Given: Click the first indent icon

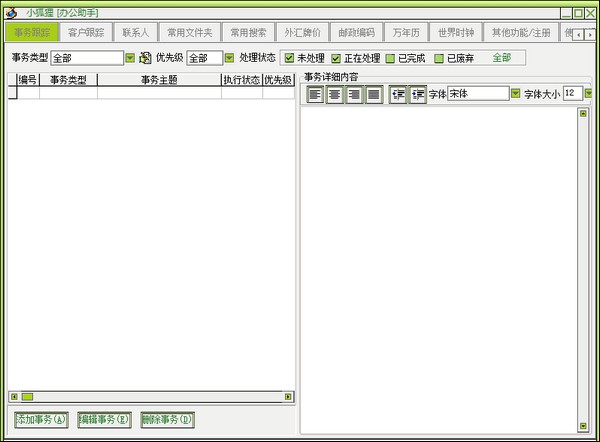Looking at the screenshot, I should coord(397,94).
